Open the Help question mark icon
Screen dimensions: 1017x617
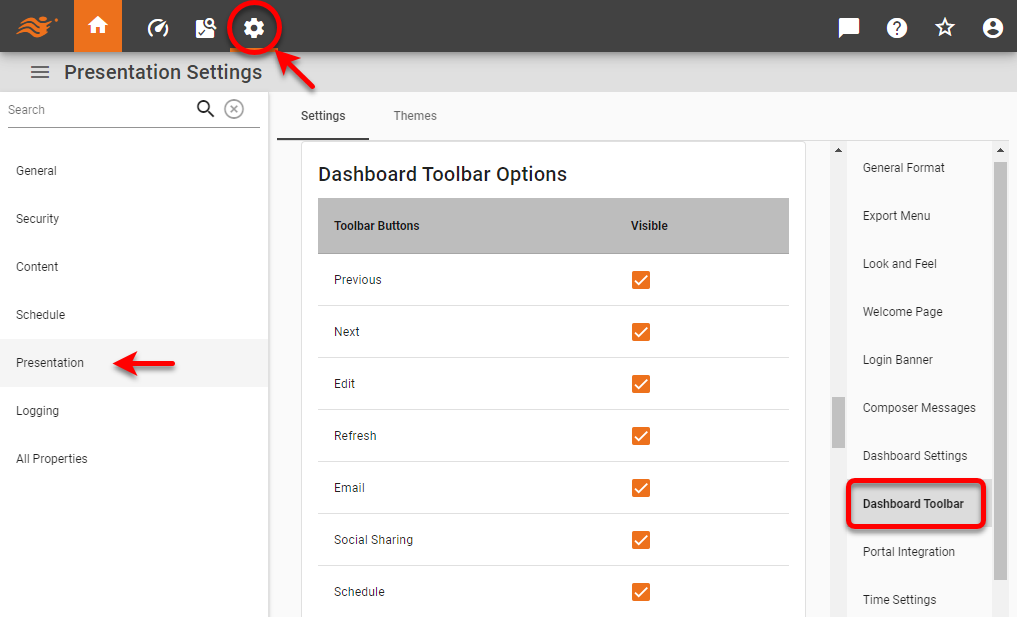click(896, 27)
